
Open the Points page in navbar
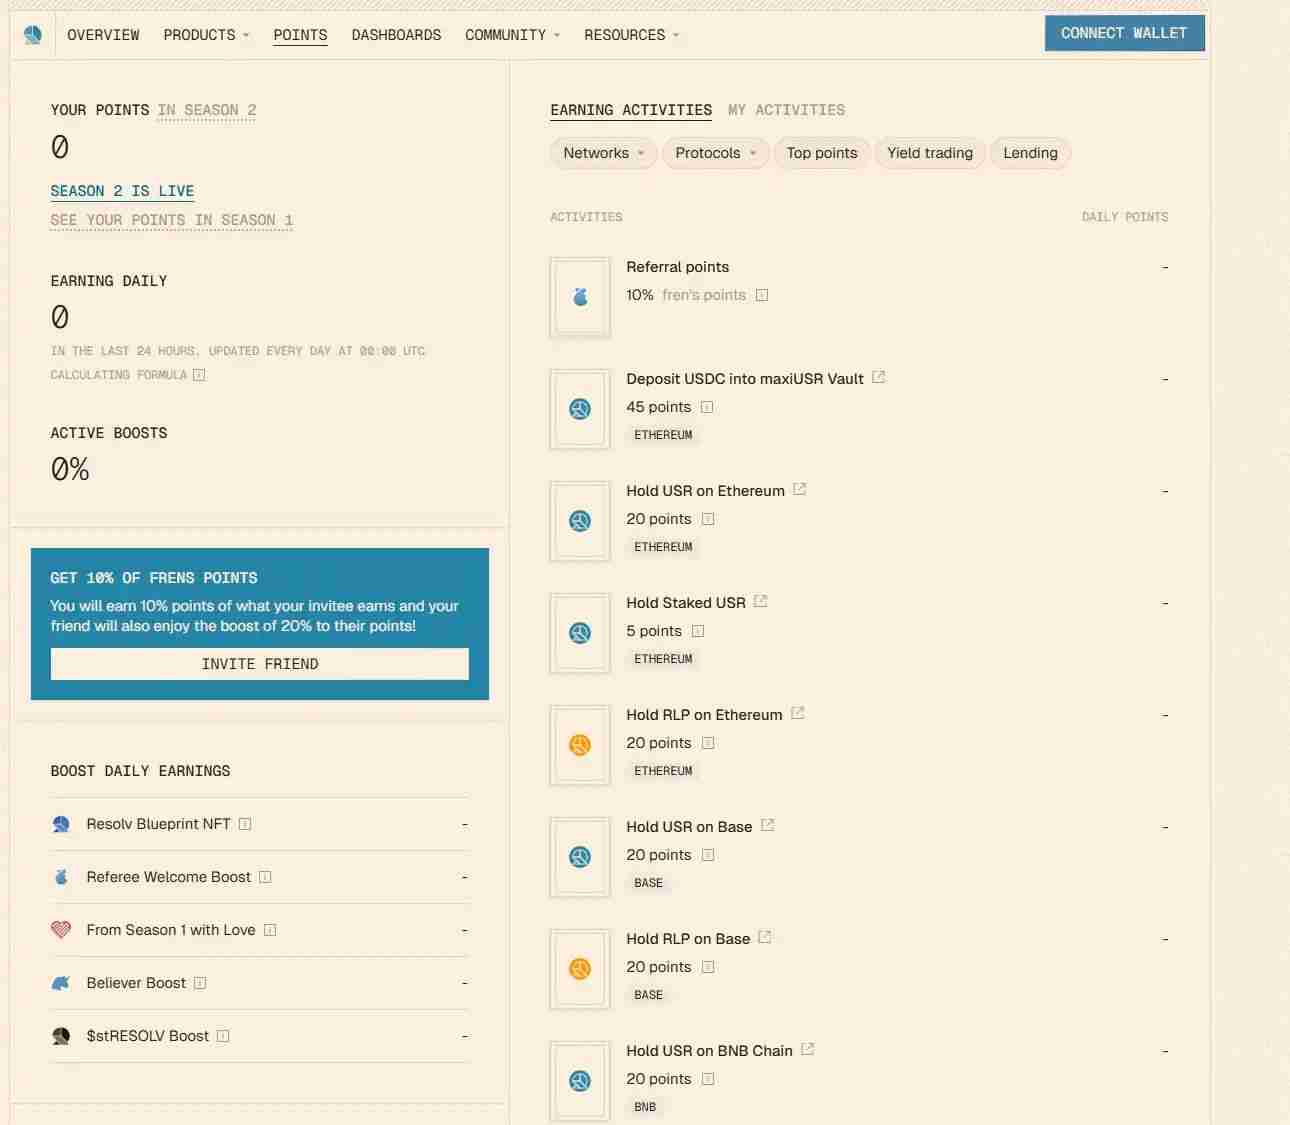tap(300, 35)
